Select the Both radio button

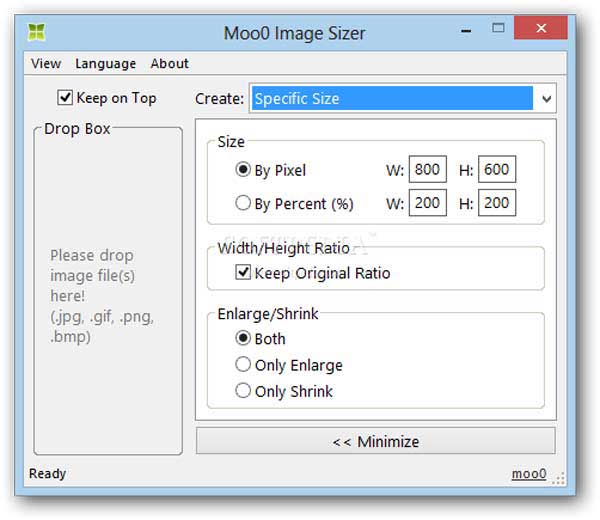point(243,338)
